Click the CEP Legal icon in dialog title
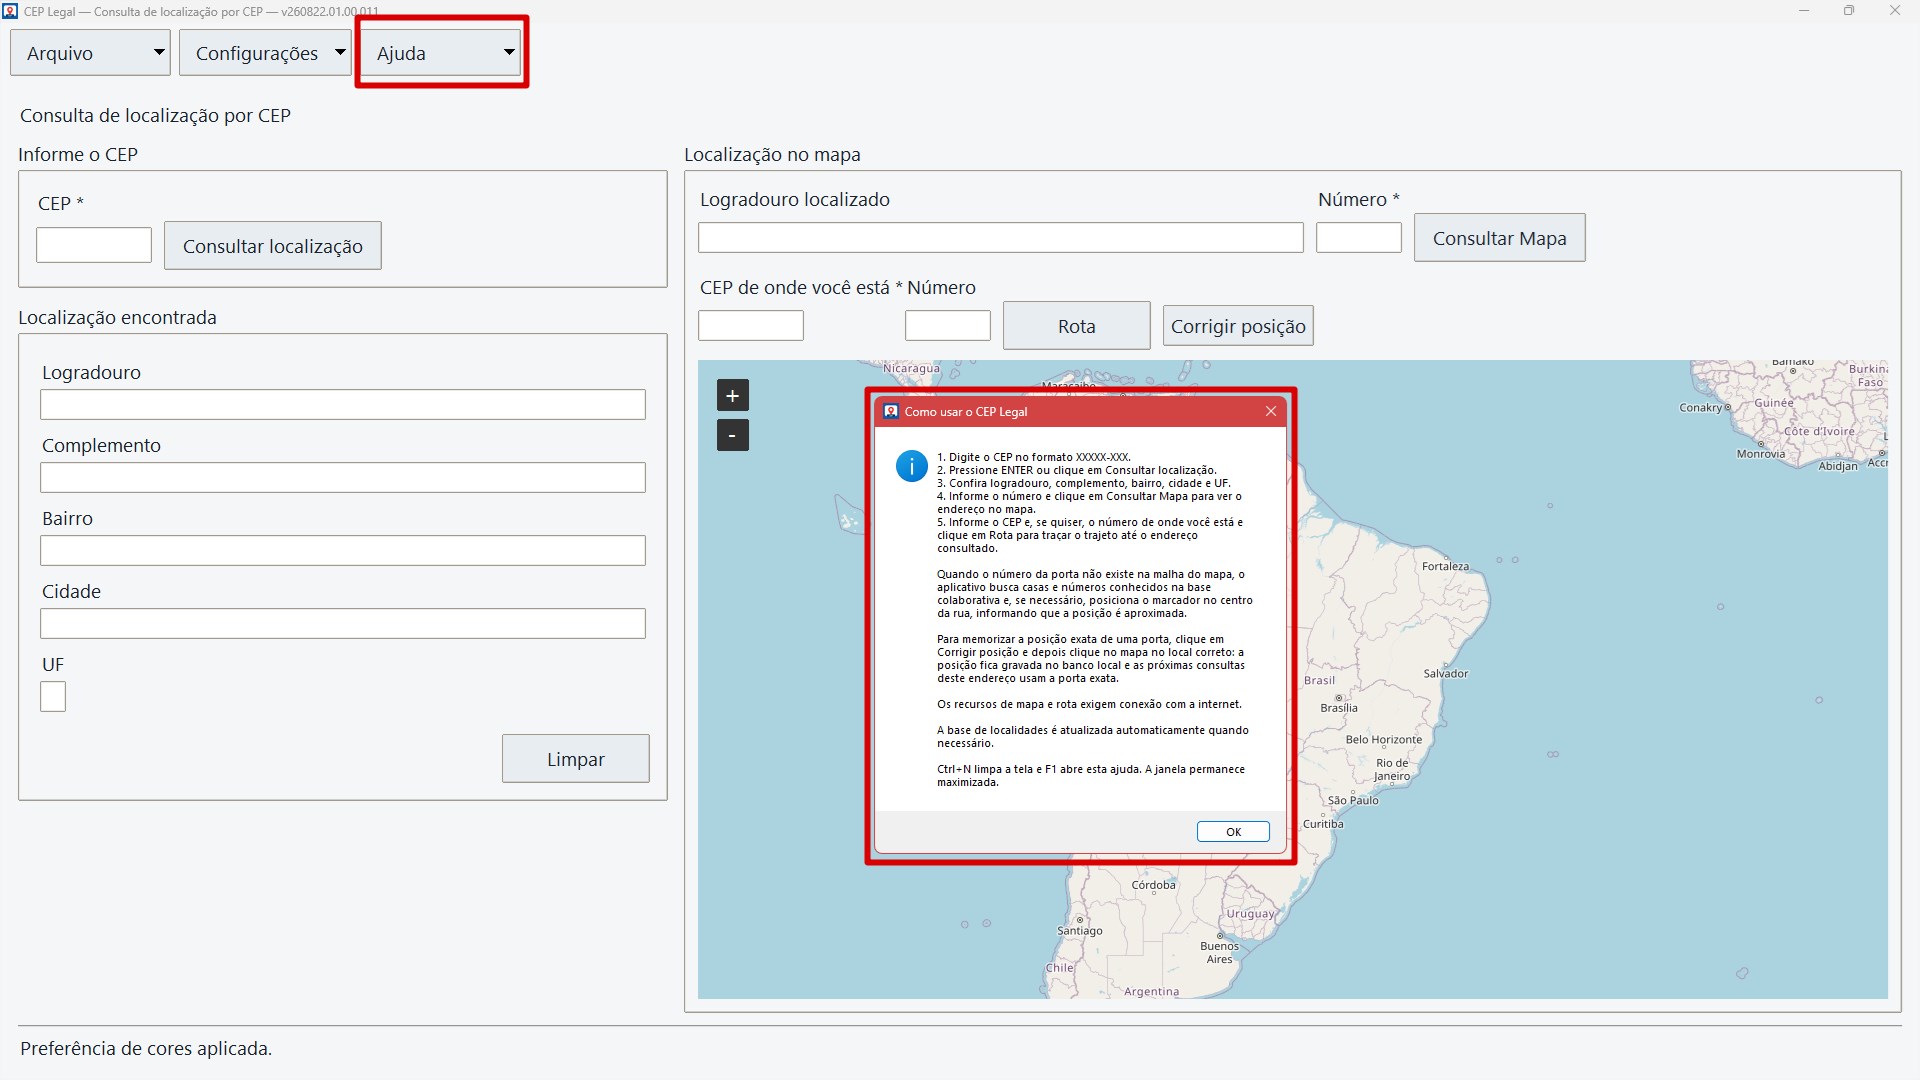 [x=890, y=411]
